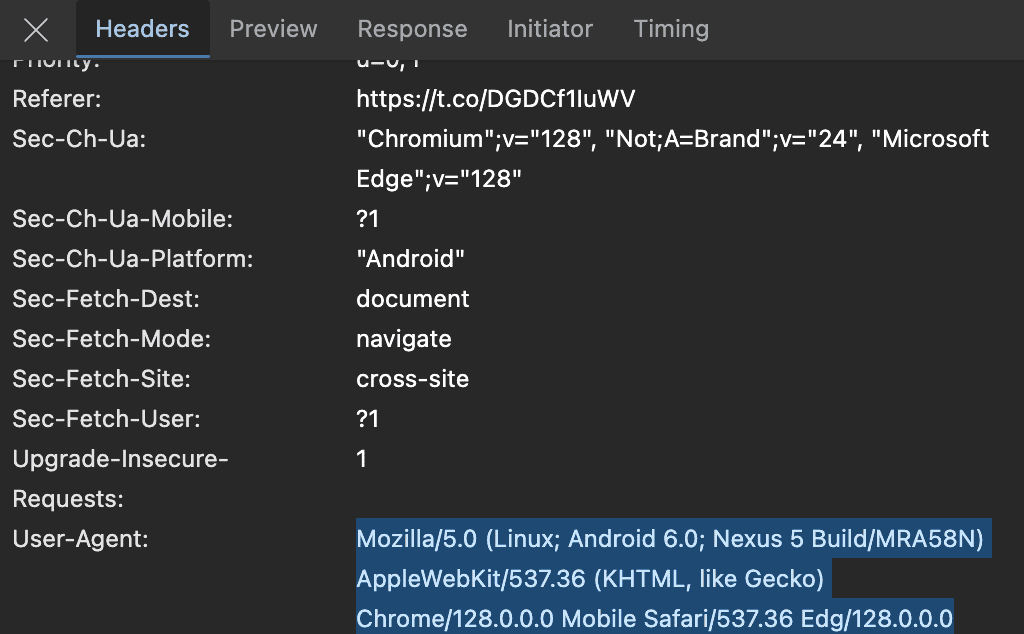Image resolution: width=1024 pixels, height=634 pixels.
Task: Select the https://t.co/DGDCf1IuWV referer value
Action: click(x=496, y=99)
